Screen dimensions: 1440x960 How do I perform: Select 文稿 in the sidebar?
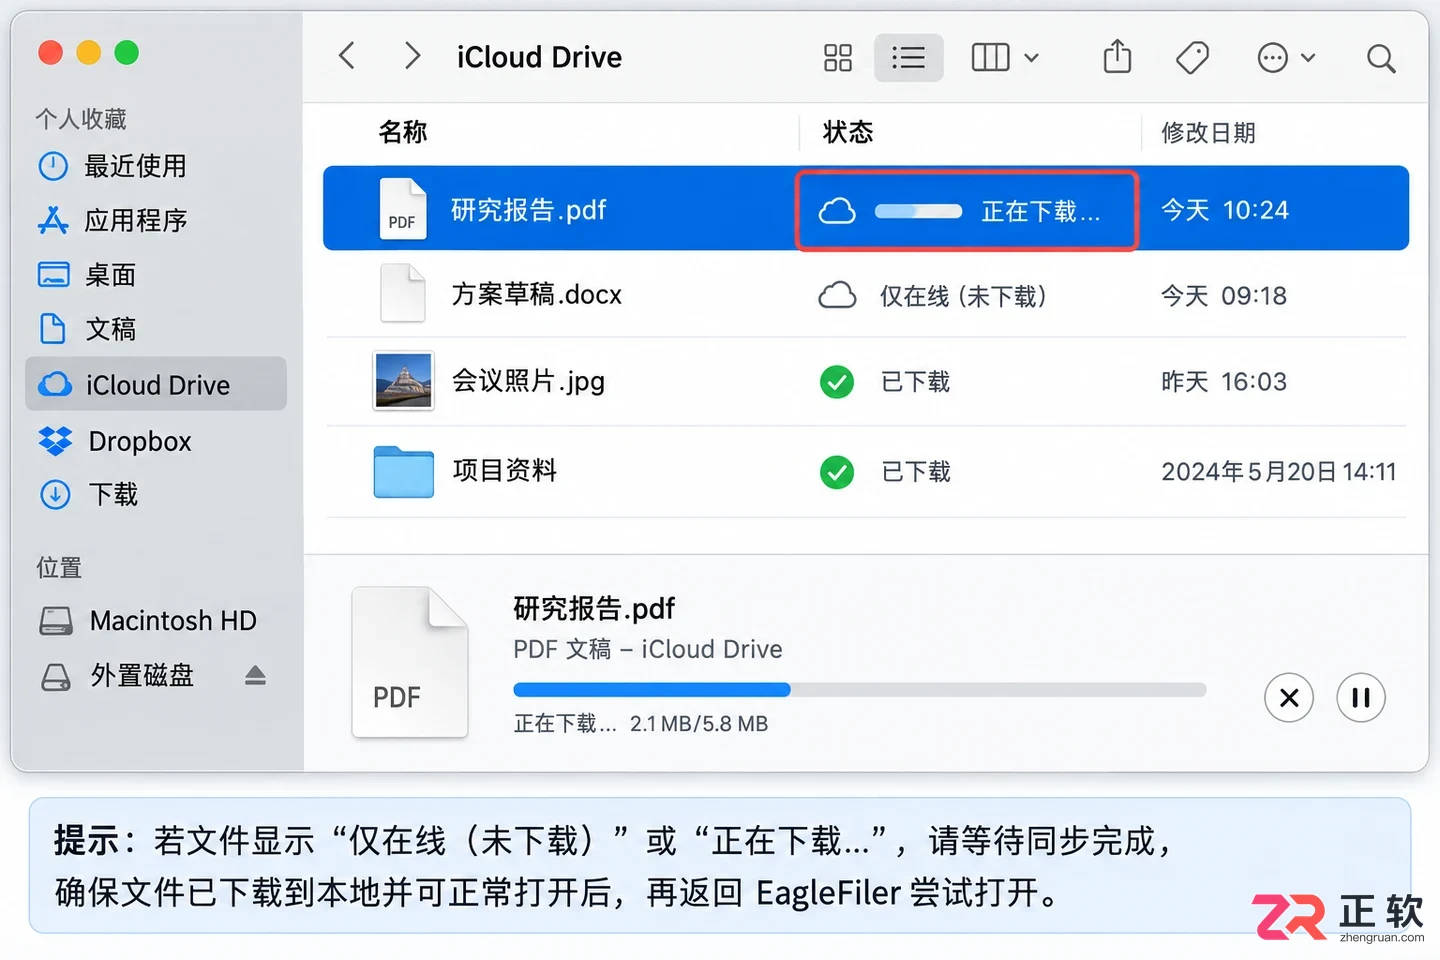[87, 329]
